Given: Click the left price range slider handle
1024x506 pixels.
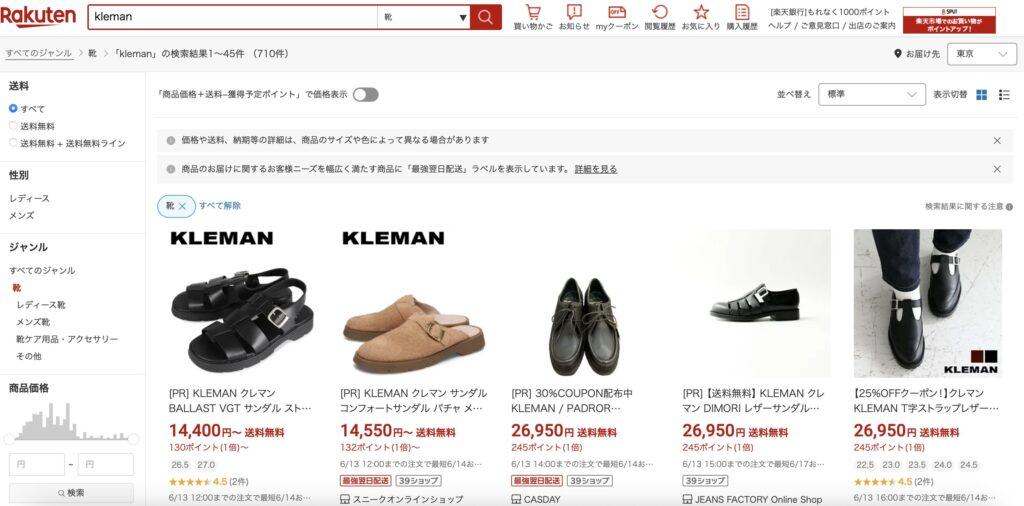Looking at the screenshot, I should pos(9,439).
